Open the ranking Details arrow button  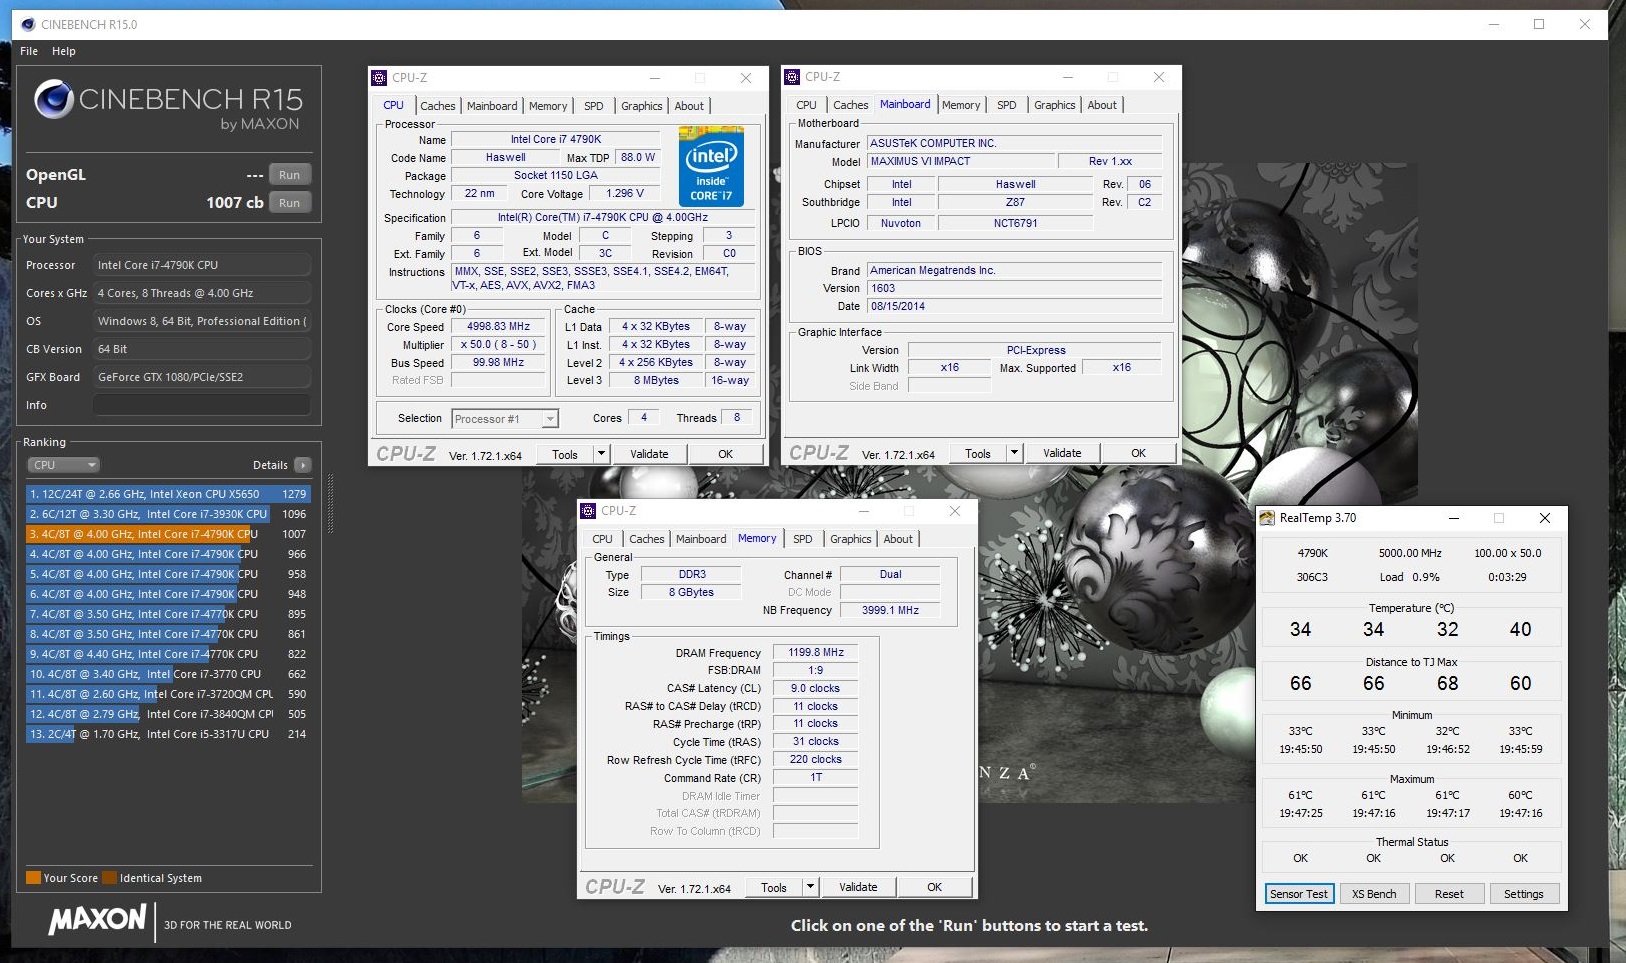tap(303, 465)
